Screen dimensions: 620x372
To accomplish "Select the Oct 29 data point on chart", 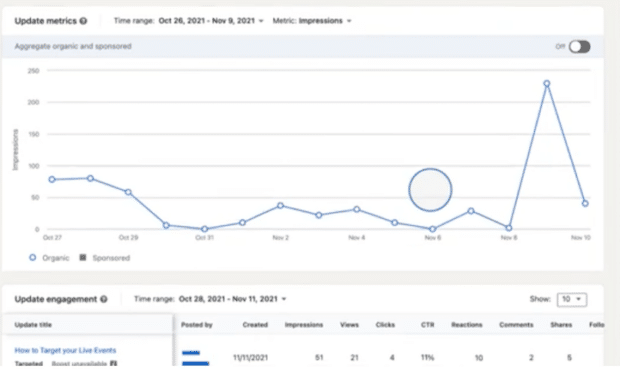I will click(128, 192).
